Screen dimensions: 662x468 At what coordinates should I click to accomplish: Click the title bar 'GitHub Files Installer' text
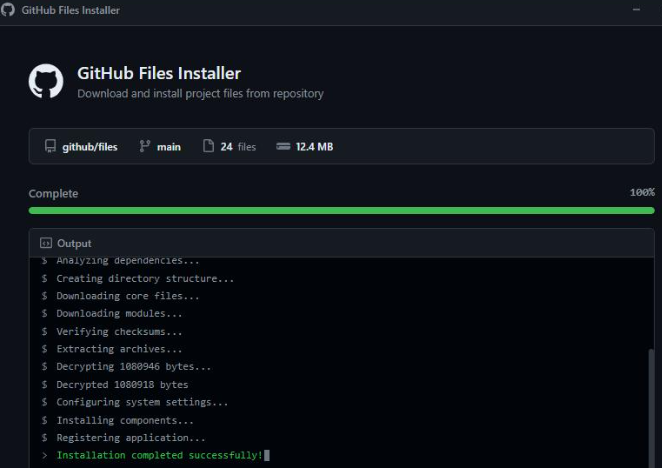[71, 10]
